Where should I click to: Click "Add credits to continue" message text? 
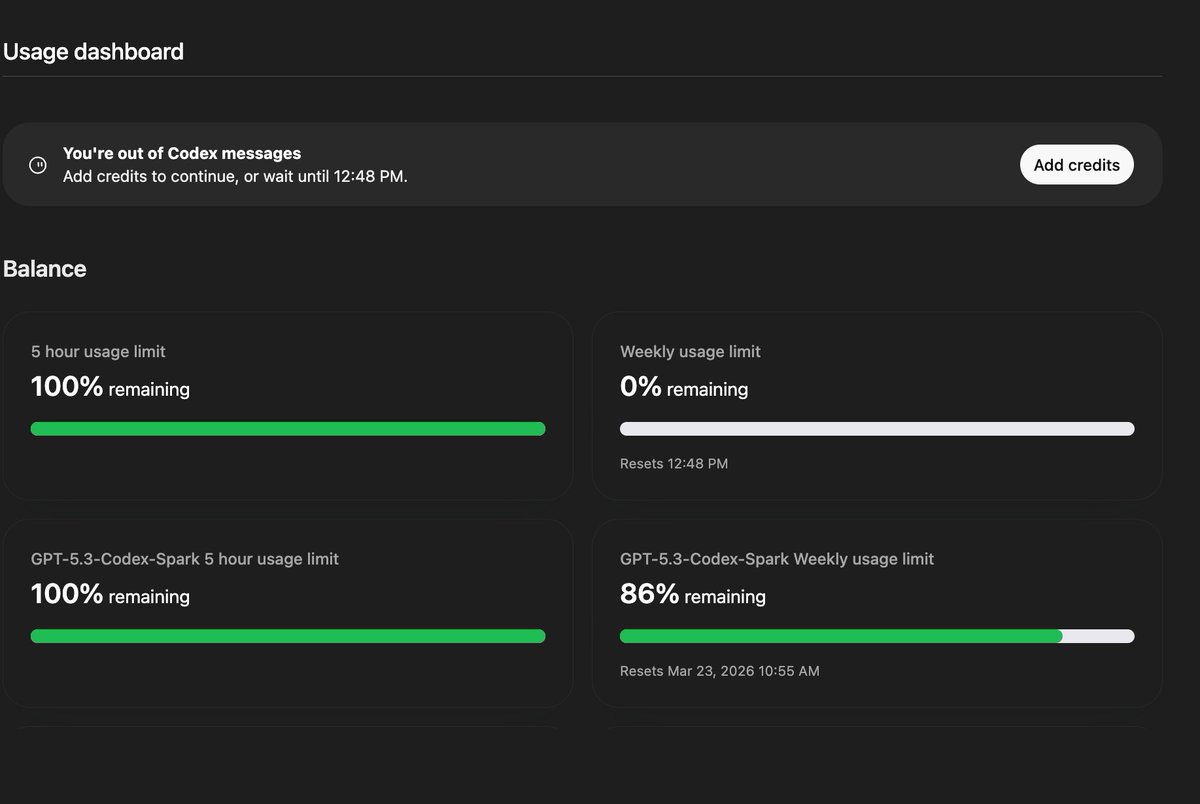235,177
